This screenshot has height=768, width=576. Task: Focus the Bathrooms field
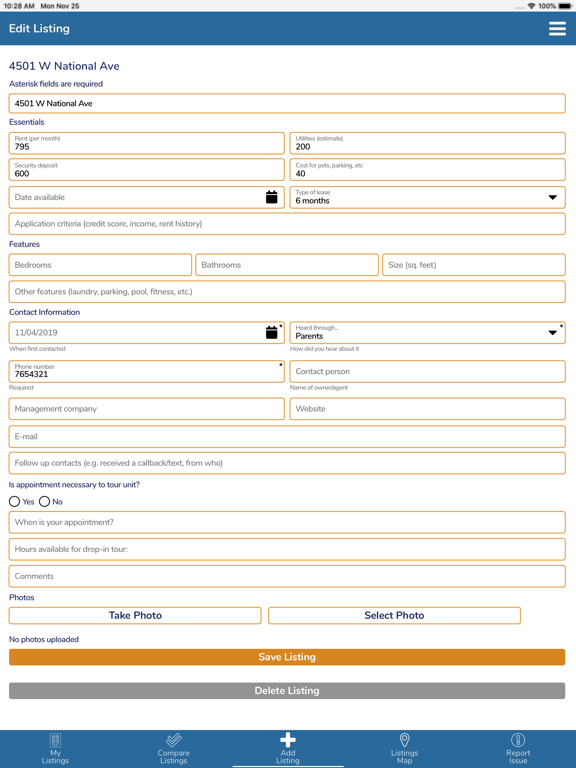(x=287, y=265)
